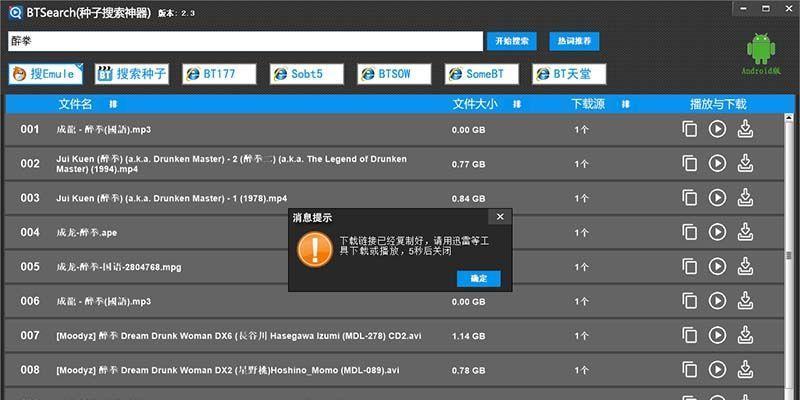Switch to the BTSOW source
The image size is (800, 400).
pyautogui.click(x=394, y=74)
